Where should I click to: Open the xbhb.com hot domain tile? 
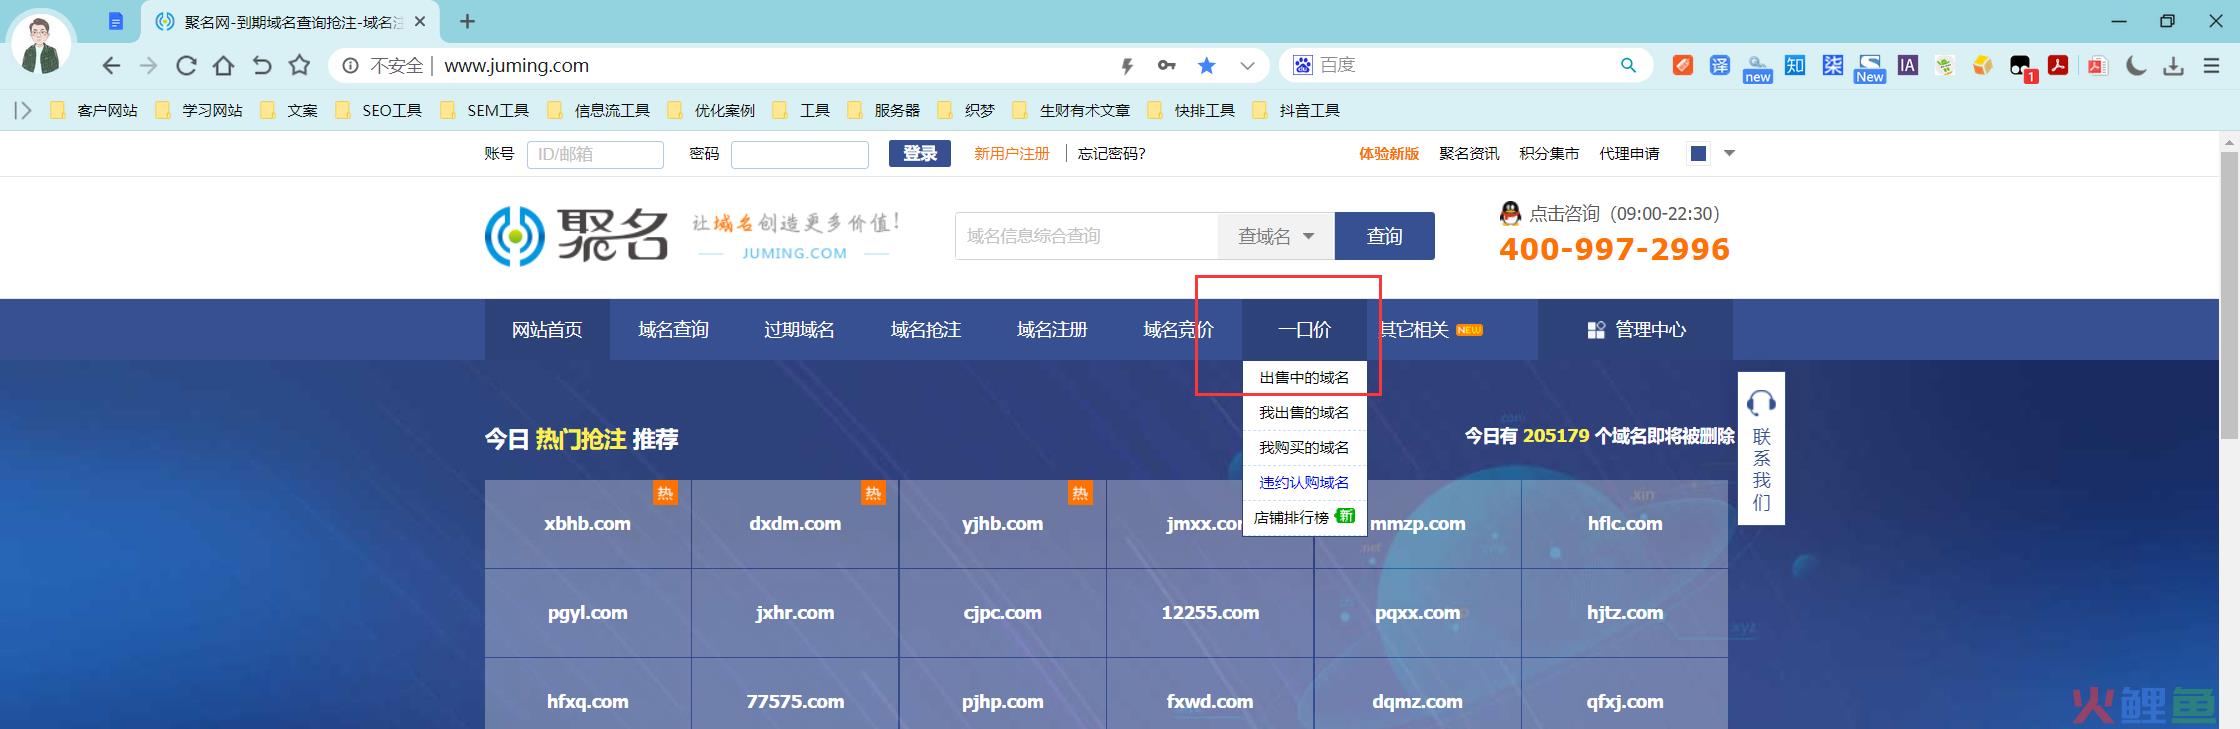tap(588, 524)
